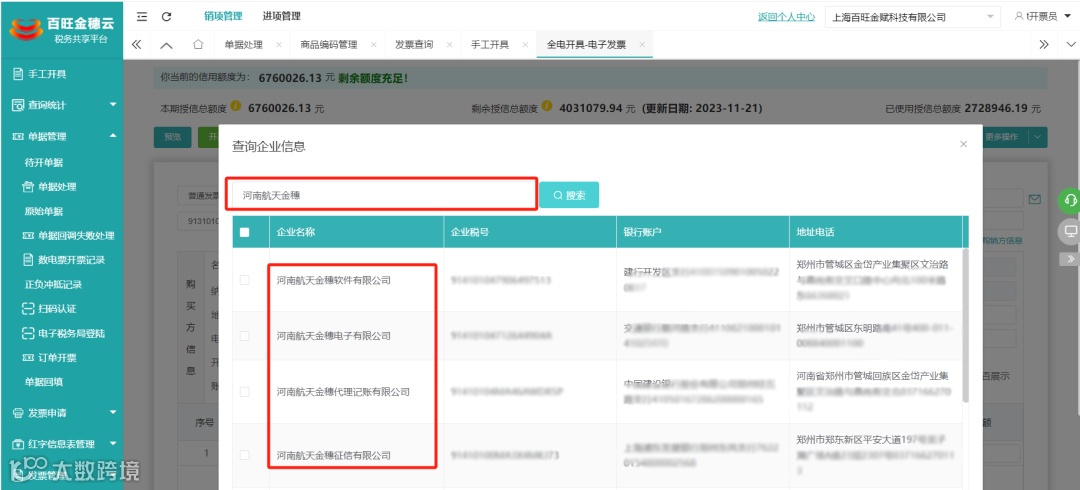The image size is (1080, 490).
Task: Check the 河南航天金穗征信有限公司 row checkbox
Action: click(245, 455)
